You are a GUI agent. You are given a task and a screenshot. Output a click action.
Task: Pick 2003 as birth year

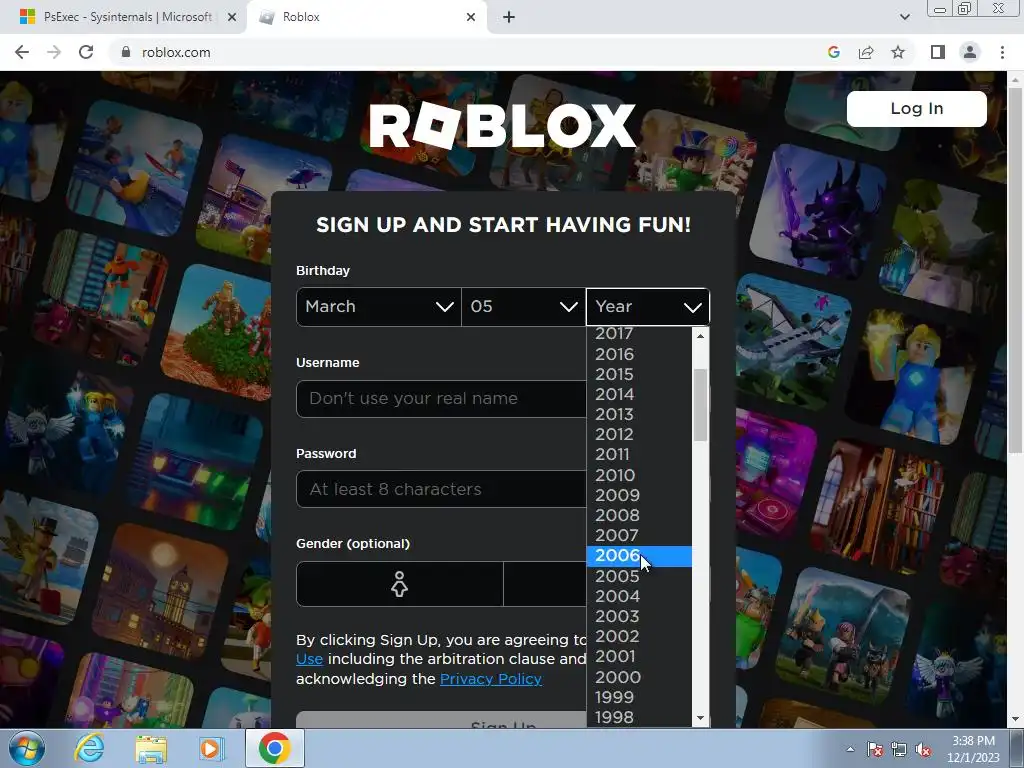[639, 616]
